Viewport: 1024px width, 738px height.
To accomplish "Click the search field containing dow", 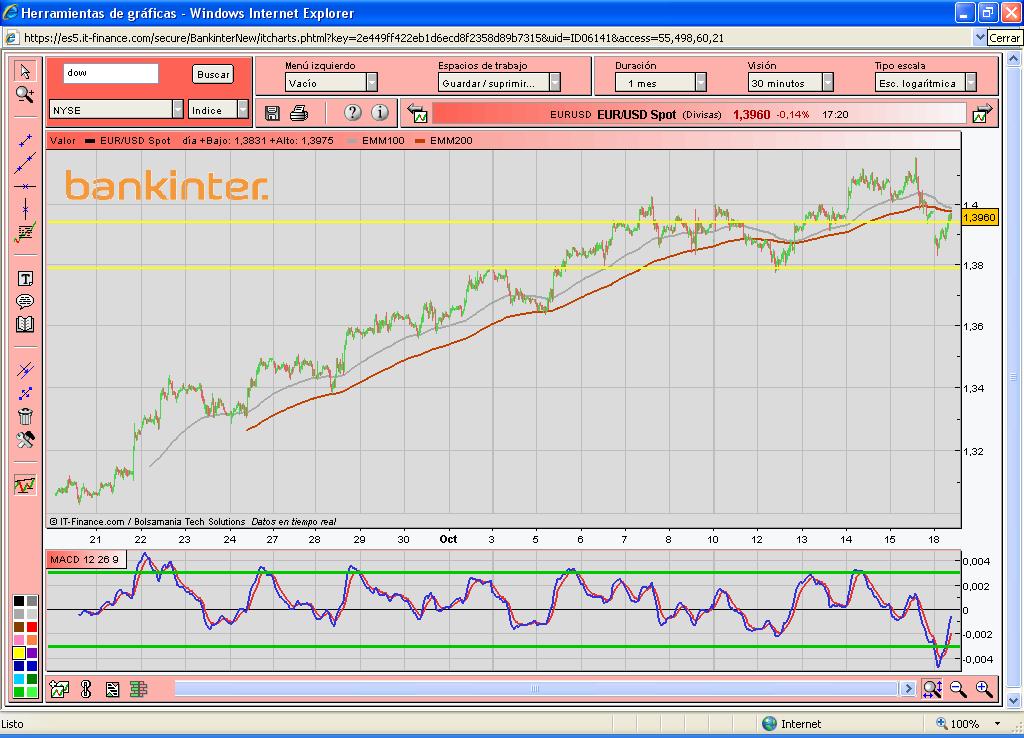I will click(110, 73).
